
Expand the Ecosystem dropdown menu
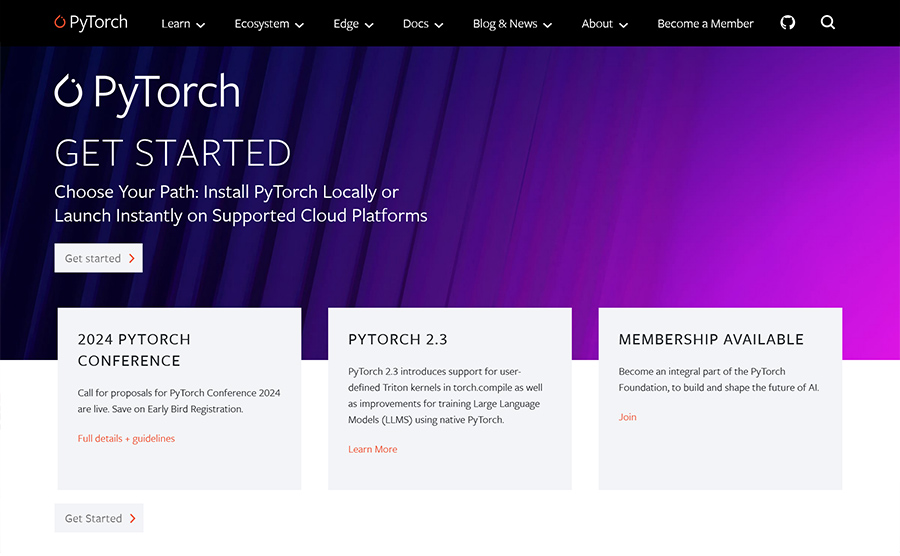269,24
